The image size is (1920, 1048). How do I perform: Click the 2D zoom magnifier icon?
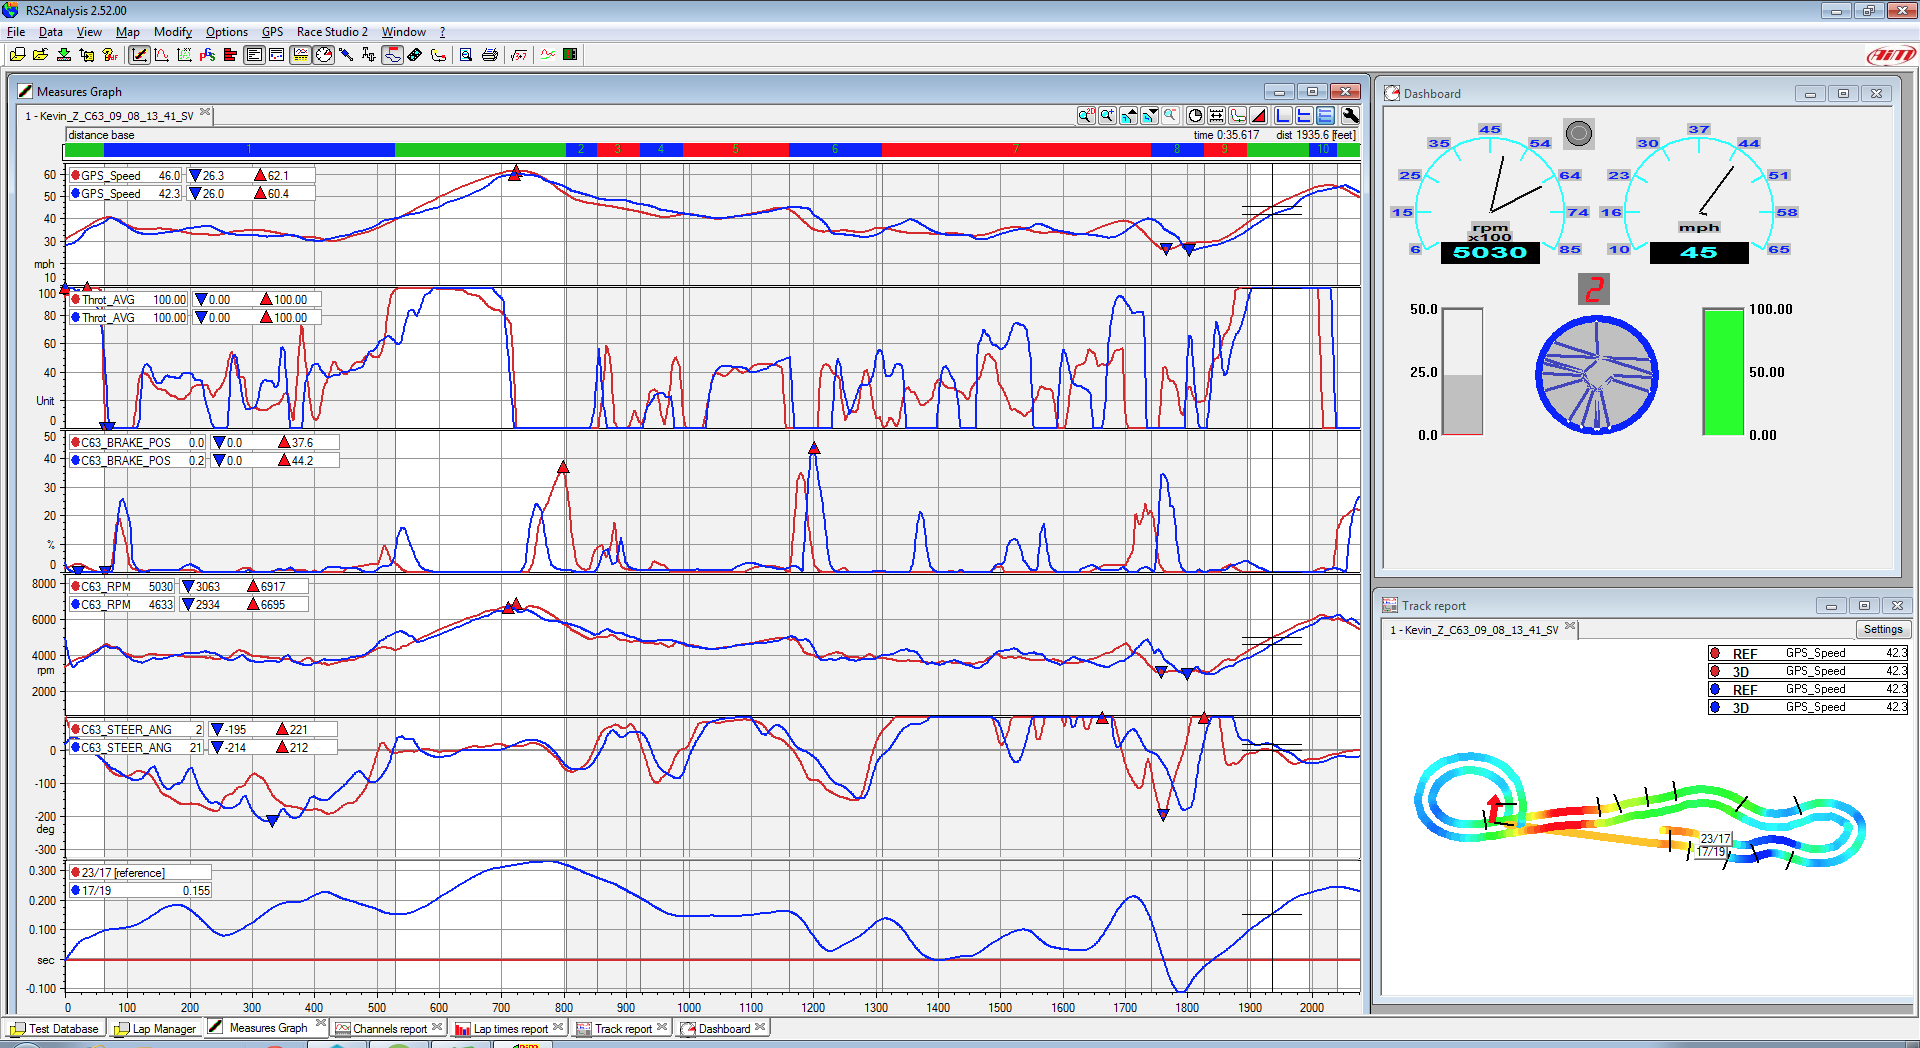(x=1086, y=116)
